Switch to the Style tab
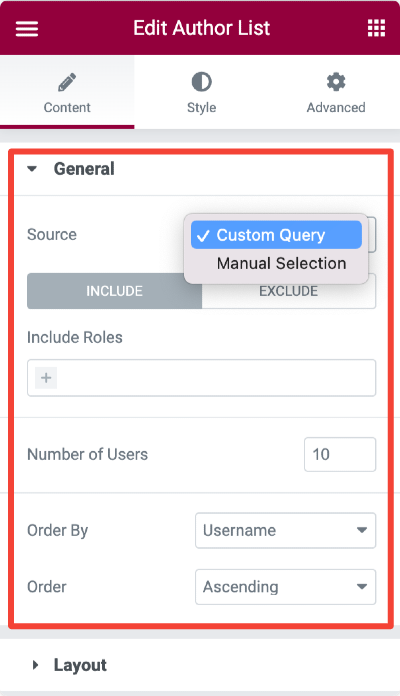The image size is (400, 696). (202, 92)
